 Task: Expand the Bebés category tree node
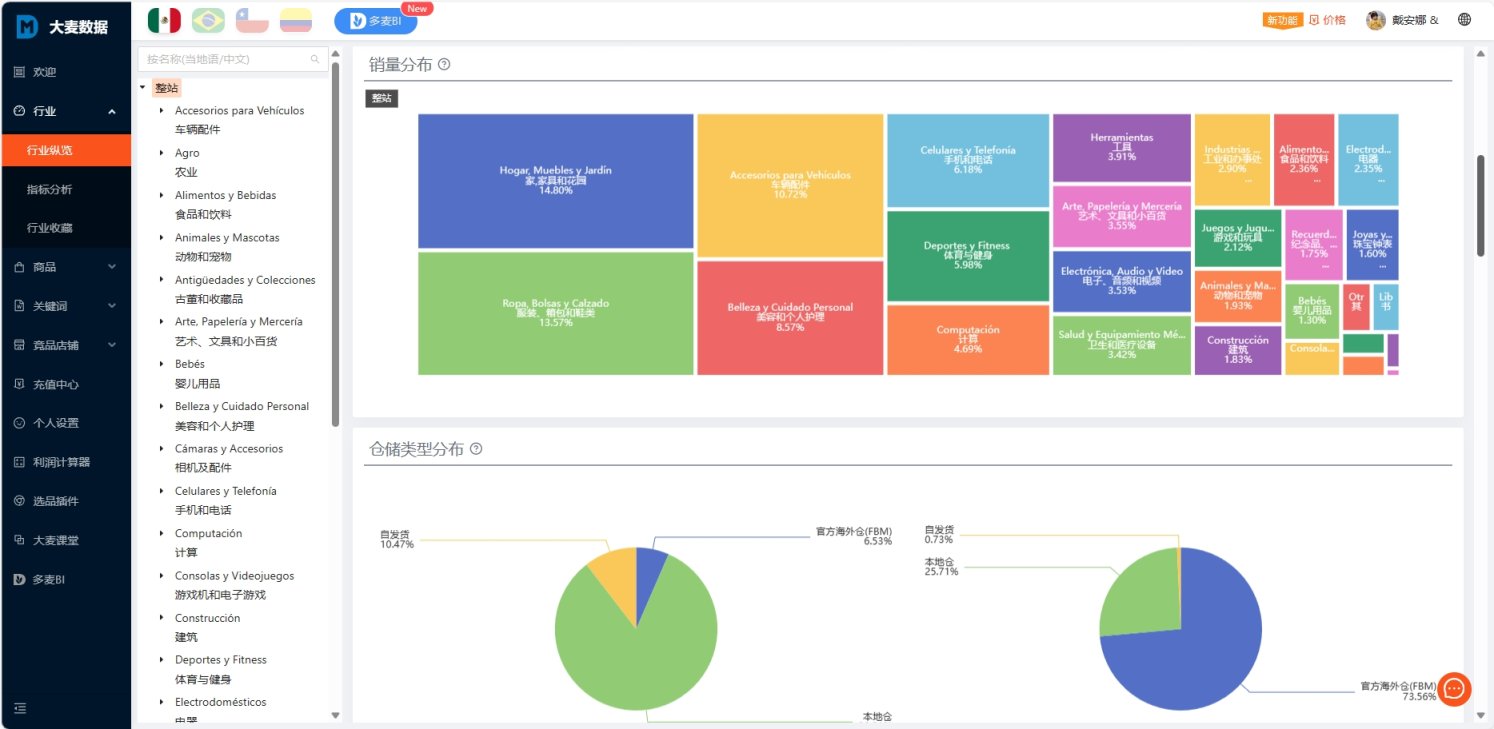162,364
